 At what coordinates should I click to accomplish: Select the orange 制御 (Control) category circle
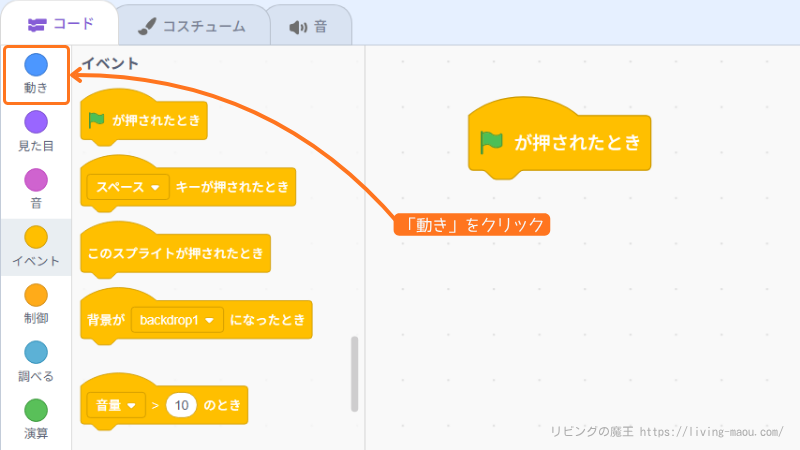[36, 295]
